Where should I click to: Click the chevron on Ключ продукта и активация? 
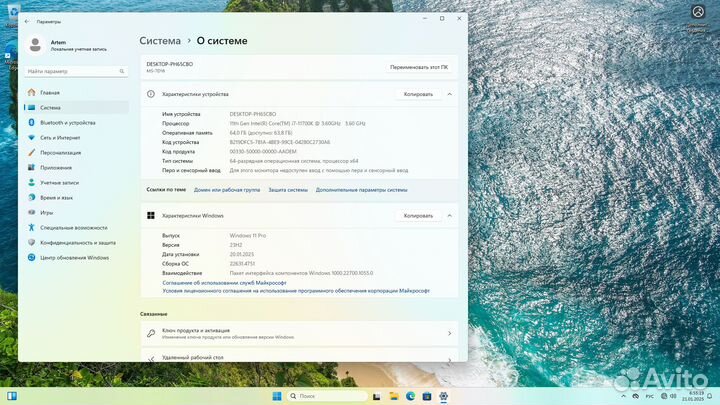pos(450,333)
